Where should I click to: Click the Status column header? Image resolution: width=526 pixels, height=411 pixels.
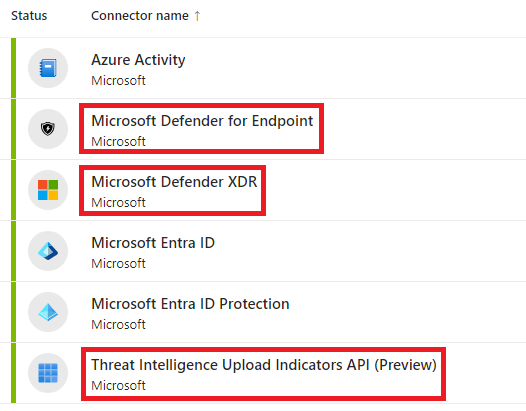pos(29,16)
